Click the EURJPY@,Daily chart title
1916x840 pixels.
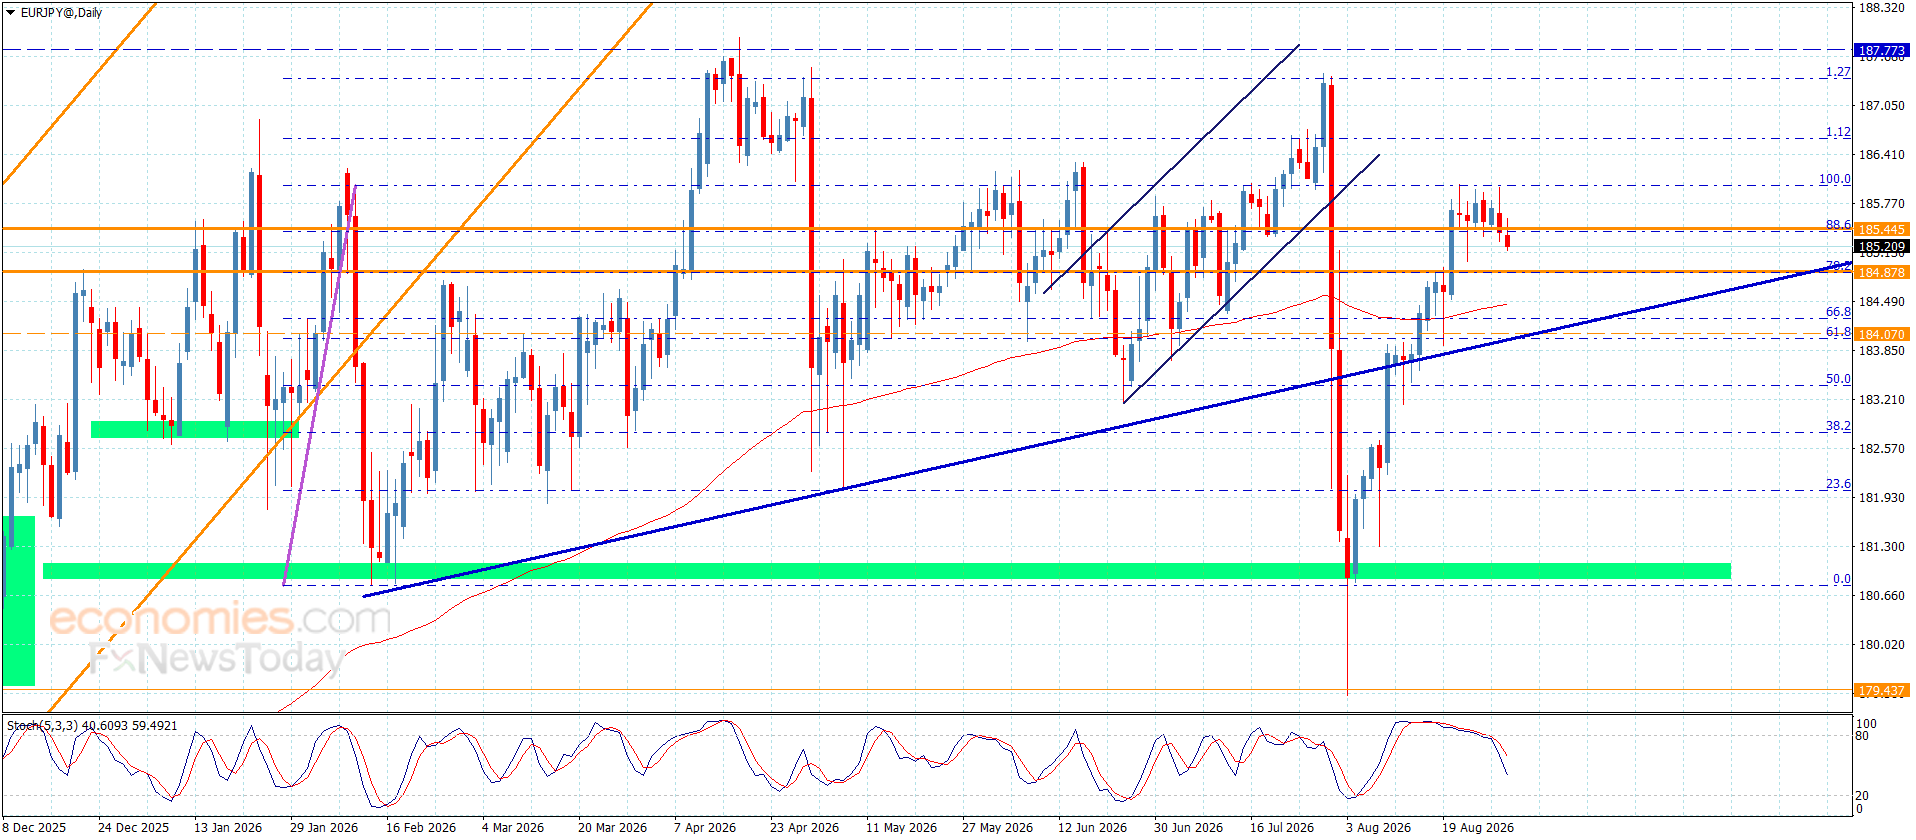coord(61,13)
